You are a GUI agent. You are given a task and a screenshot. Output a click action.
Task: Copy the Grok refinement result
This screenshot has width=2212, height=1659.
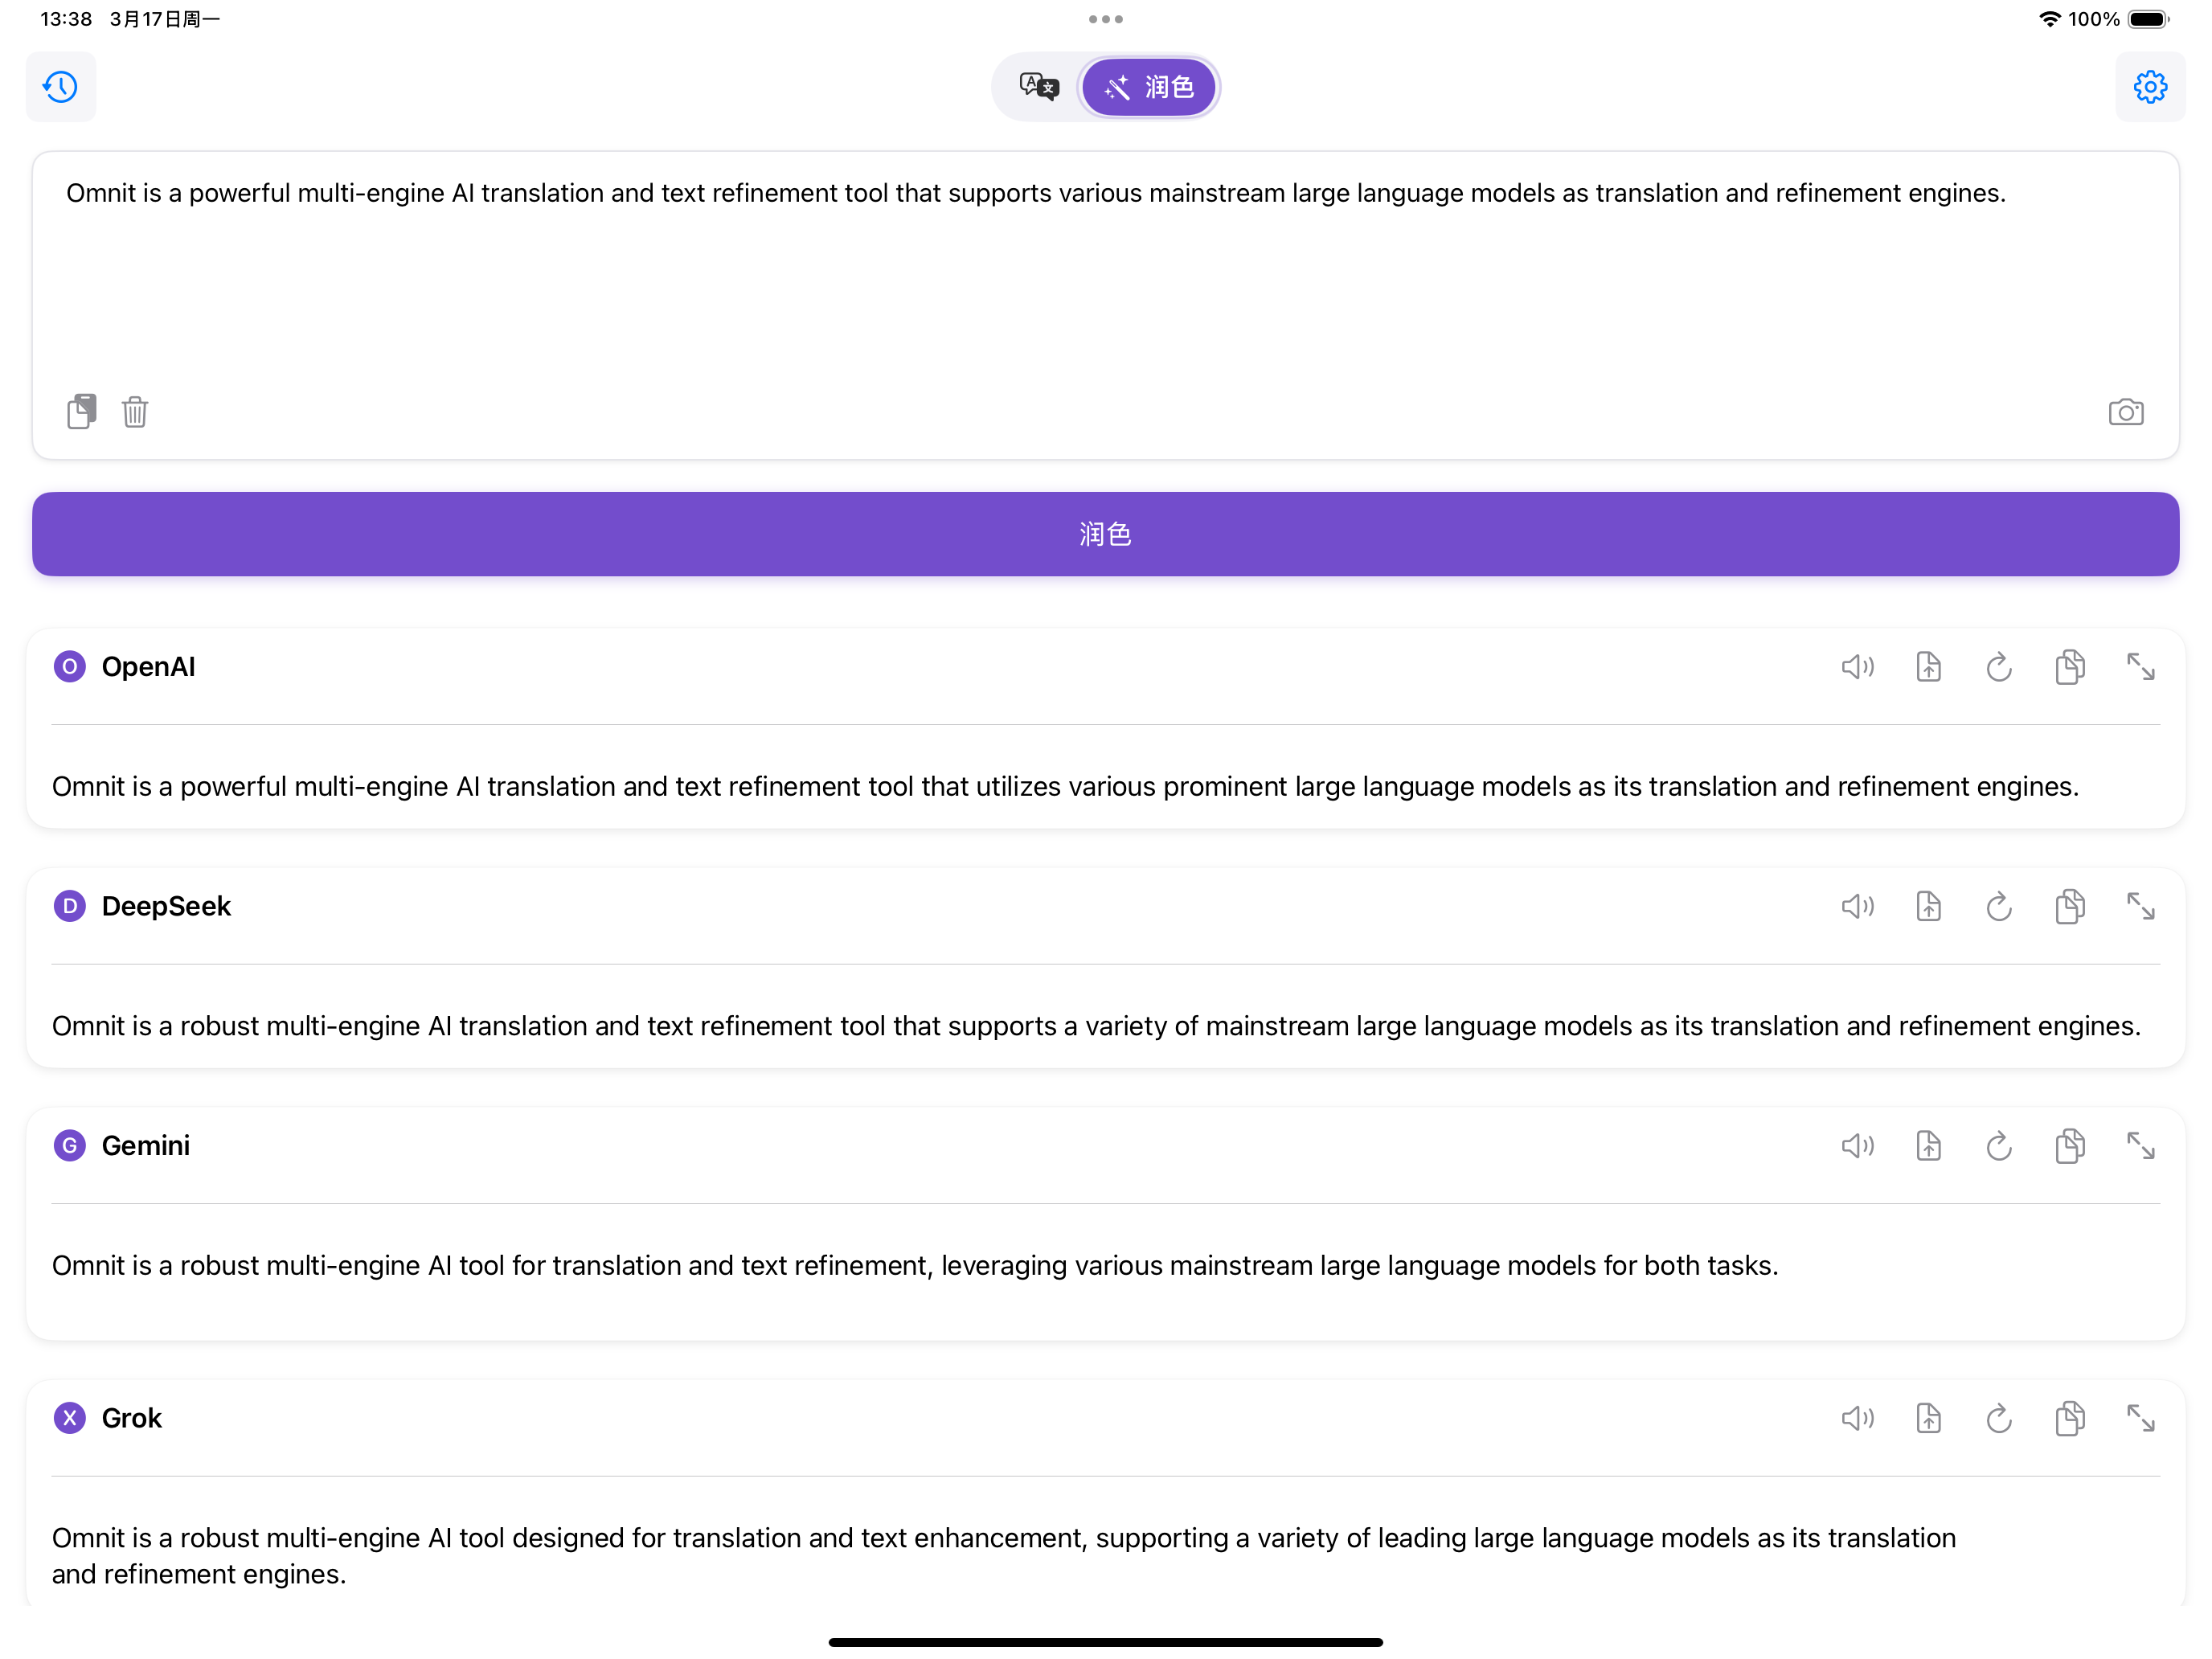tap(2069, 1419)
